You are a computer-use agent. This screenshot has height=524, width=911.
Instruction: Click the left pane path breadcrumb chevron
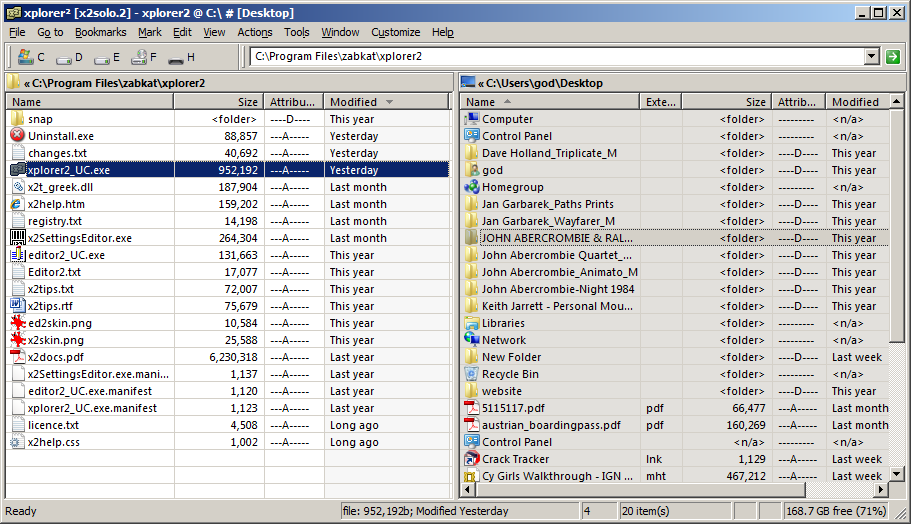(27, 83)
